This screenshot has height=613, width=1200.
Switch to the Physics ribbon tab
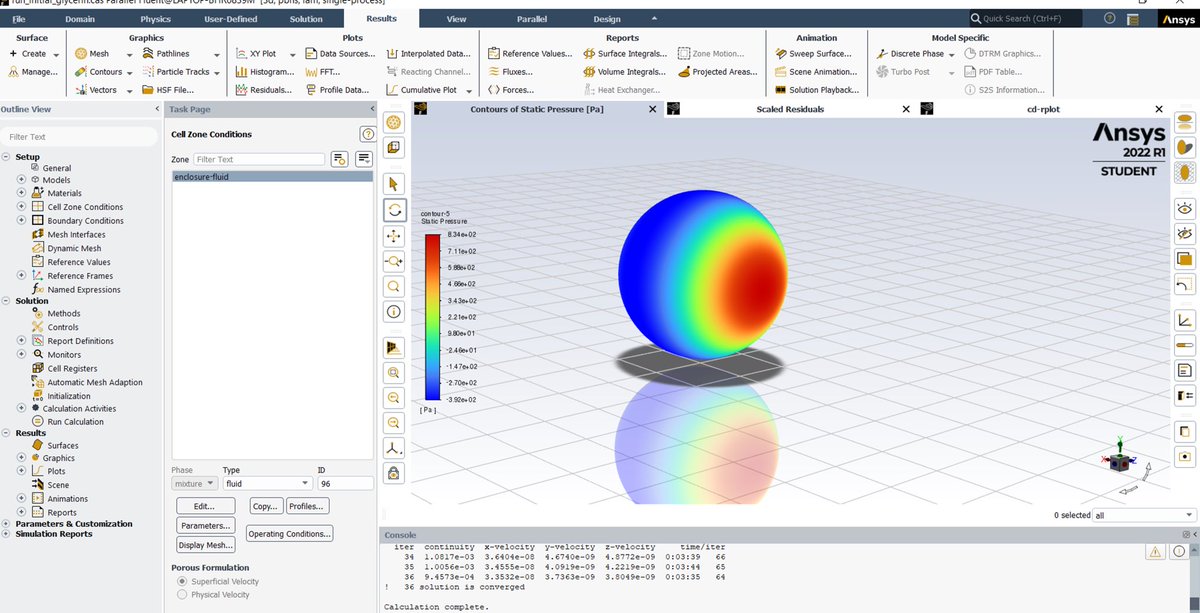click(x=155, y=19)
